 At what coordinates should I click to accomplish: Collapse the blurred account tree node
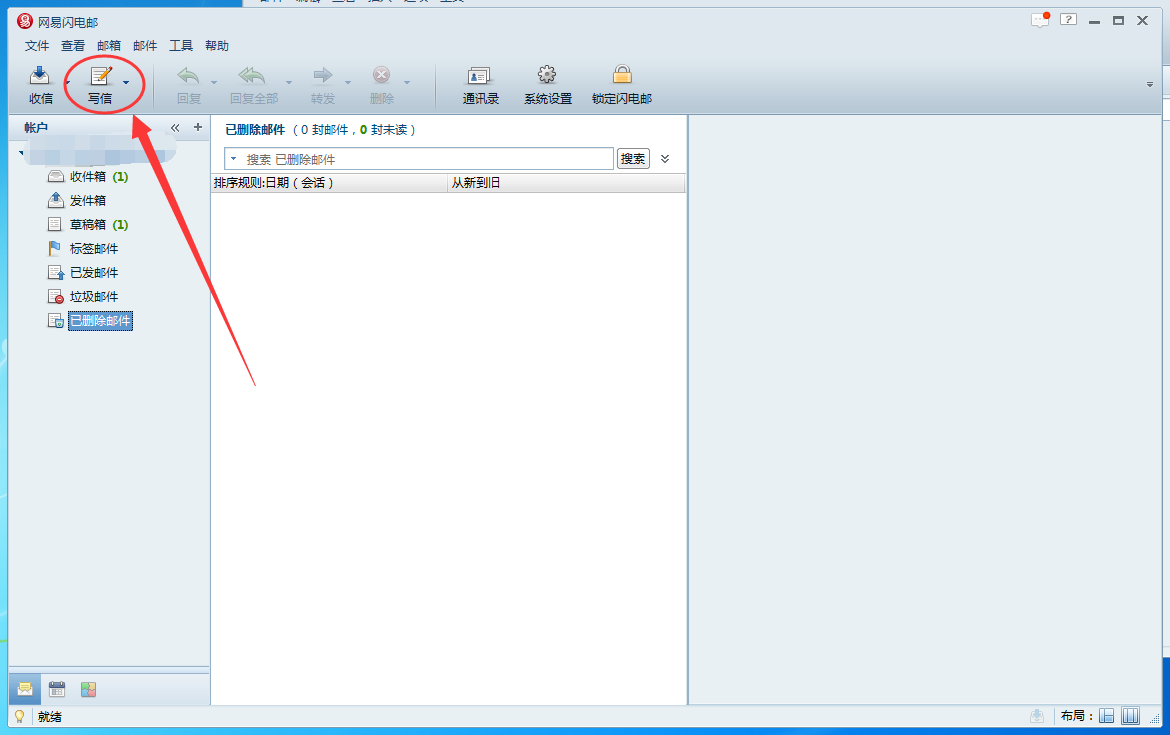pos(22,152)
